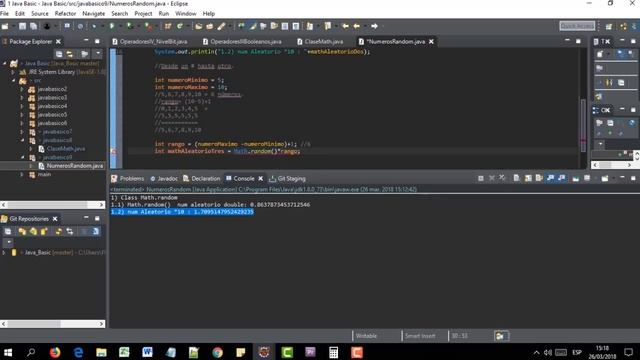The image size is (640, 360).
Task: Close the NumerosRandom.java editor tab
Action: pyautogui.click(x=431, y=42)
